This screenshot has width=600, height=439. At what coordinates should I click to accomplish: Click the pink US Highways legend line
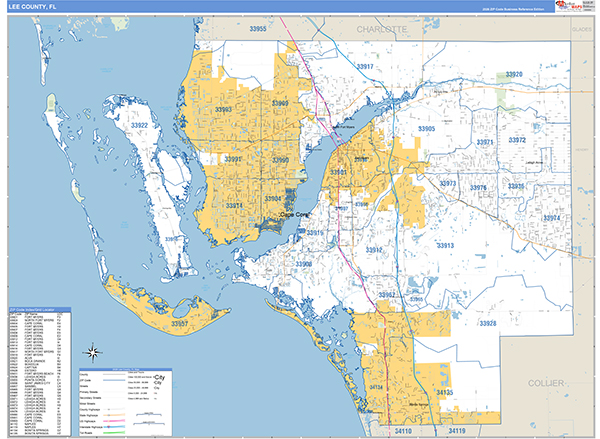pos(114,421)
